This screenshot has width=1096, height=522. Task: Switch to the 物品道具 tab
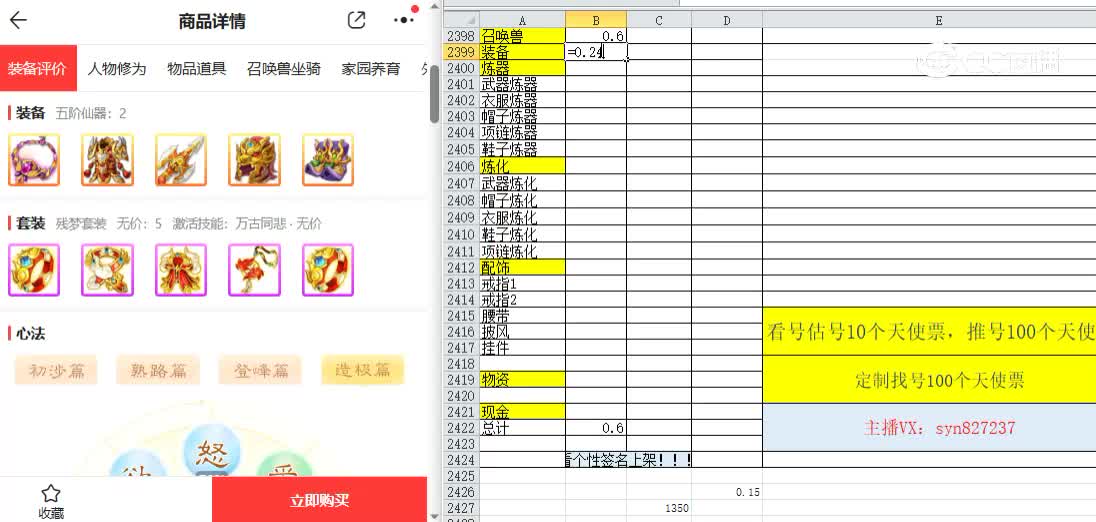coord(196,68)
